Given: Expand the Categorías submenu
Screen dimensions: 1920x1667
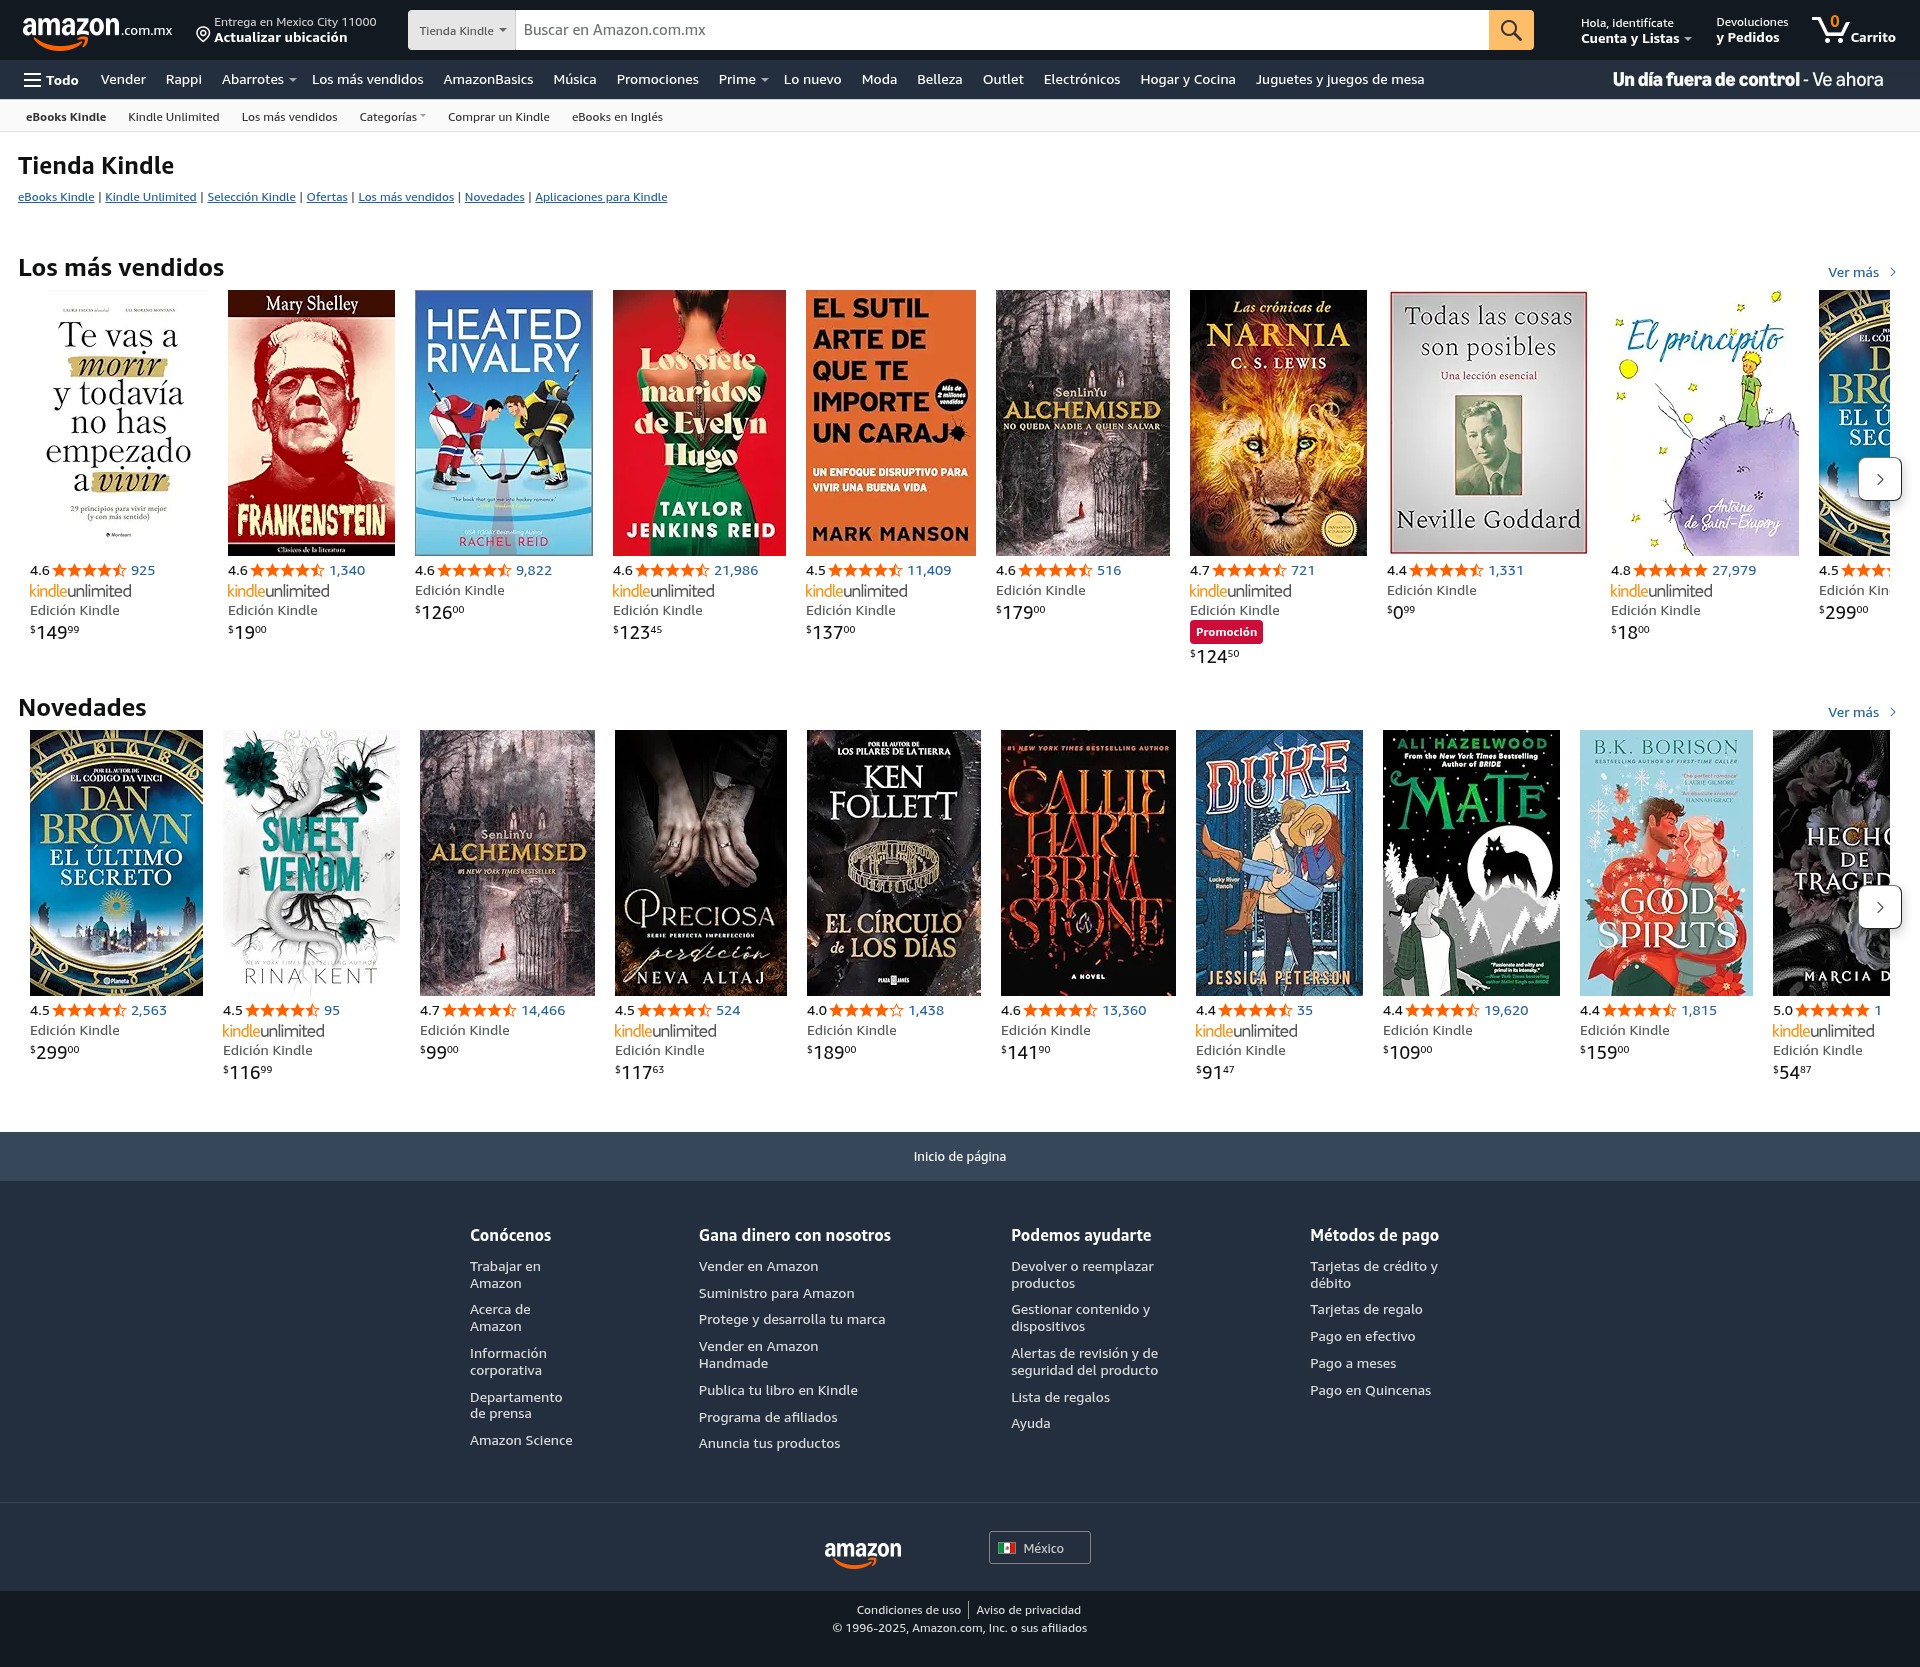Looking at the screenshot, I should [x=392, y=117].
